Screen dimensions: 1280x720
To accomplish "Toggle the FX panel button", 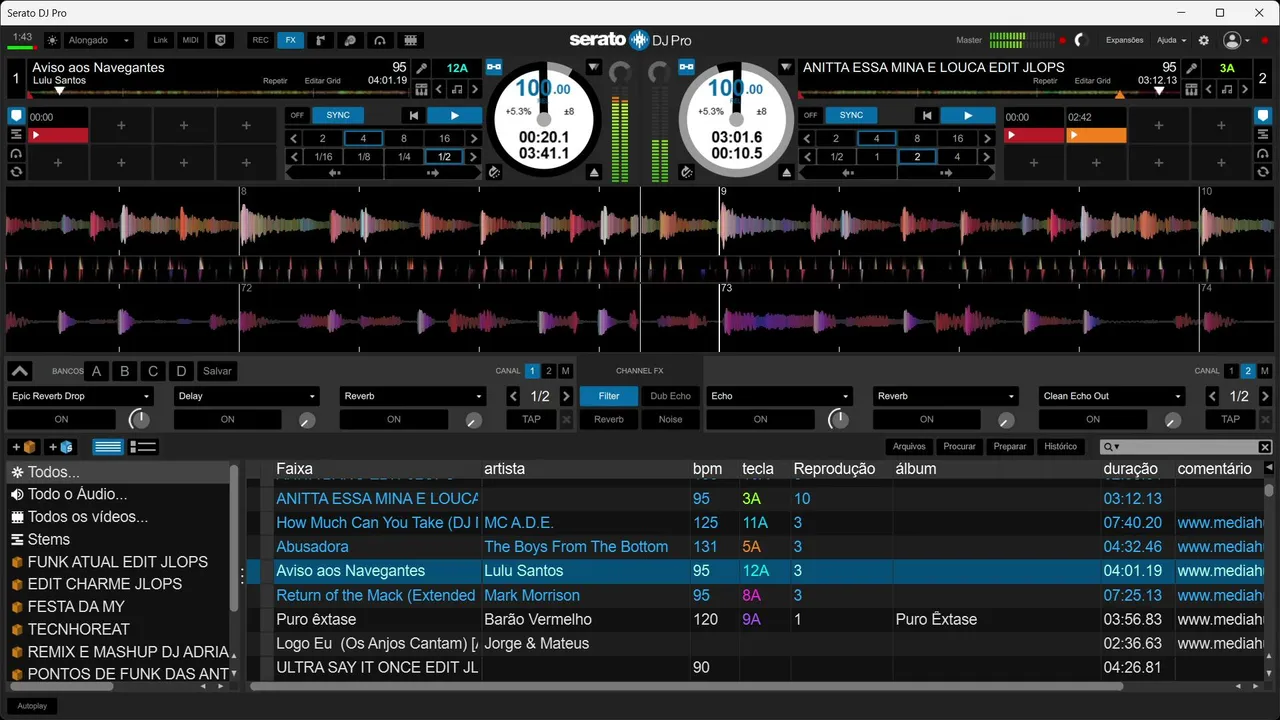I will point(291,40).
